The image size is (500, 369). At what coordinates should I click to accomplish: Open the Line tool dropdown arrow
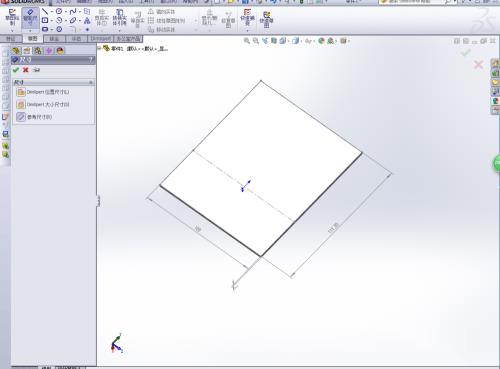(52, 12)
